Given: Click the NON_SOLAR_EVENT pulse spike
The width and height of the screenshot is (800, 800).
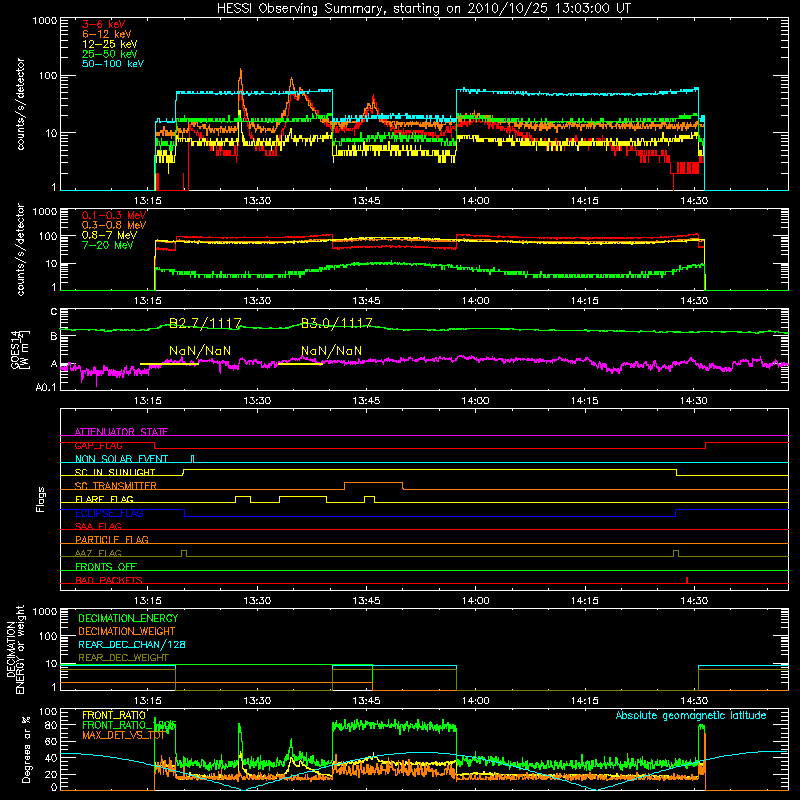Looking at the screenshot, I should (x=192, y=458).
